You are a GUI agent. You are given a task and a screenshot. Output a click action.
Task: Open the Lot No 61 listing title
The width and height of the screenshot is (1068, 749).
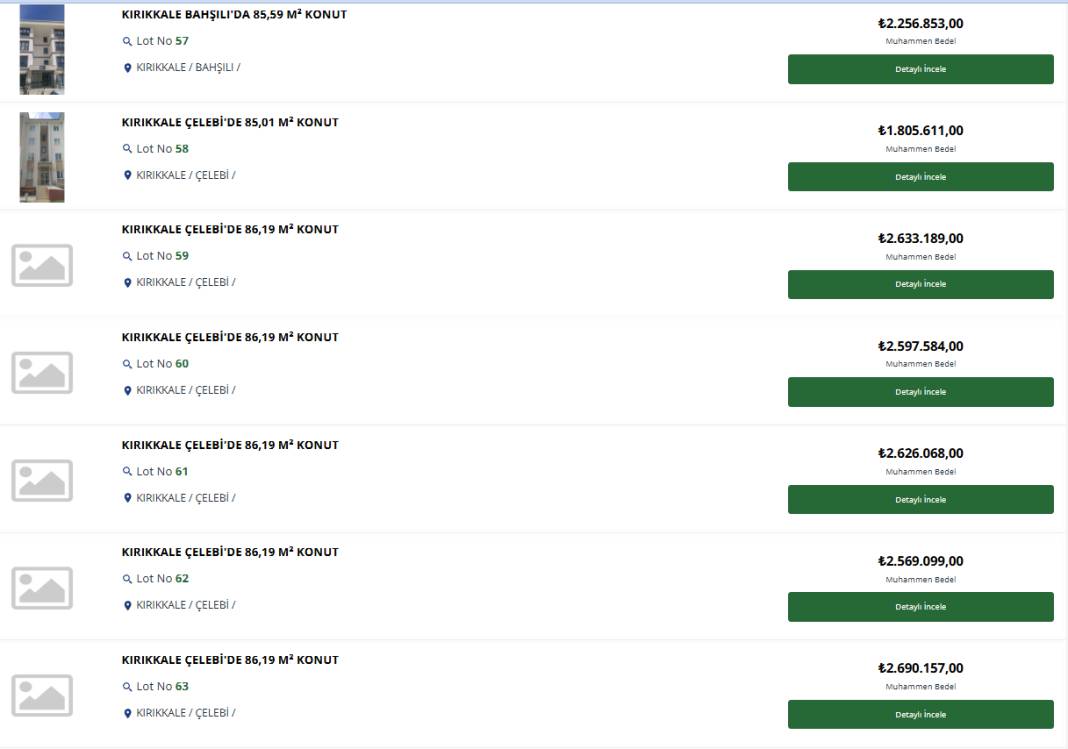point(230,445)
